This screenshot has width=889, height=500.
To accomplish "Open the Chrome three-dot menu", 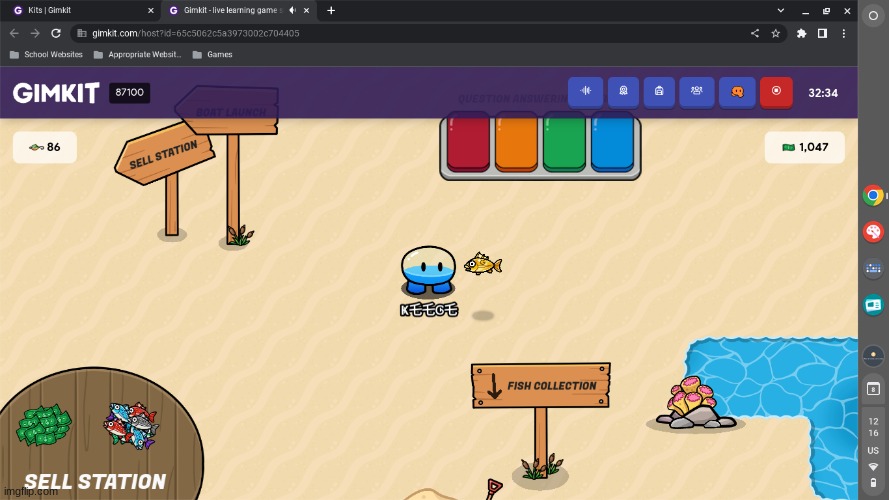I will pyautogui.click(x=844, y=33).
